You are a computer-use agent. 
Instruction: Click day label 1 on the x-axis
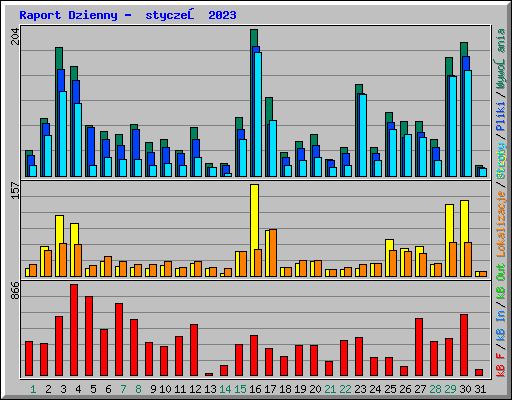click(33, 389)
